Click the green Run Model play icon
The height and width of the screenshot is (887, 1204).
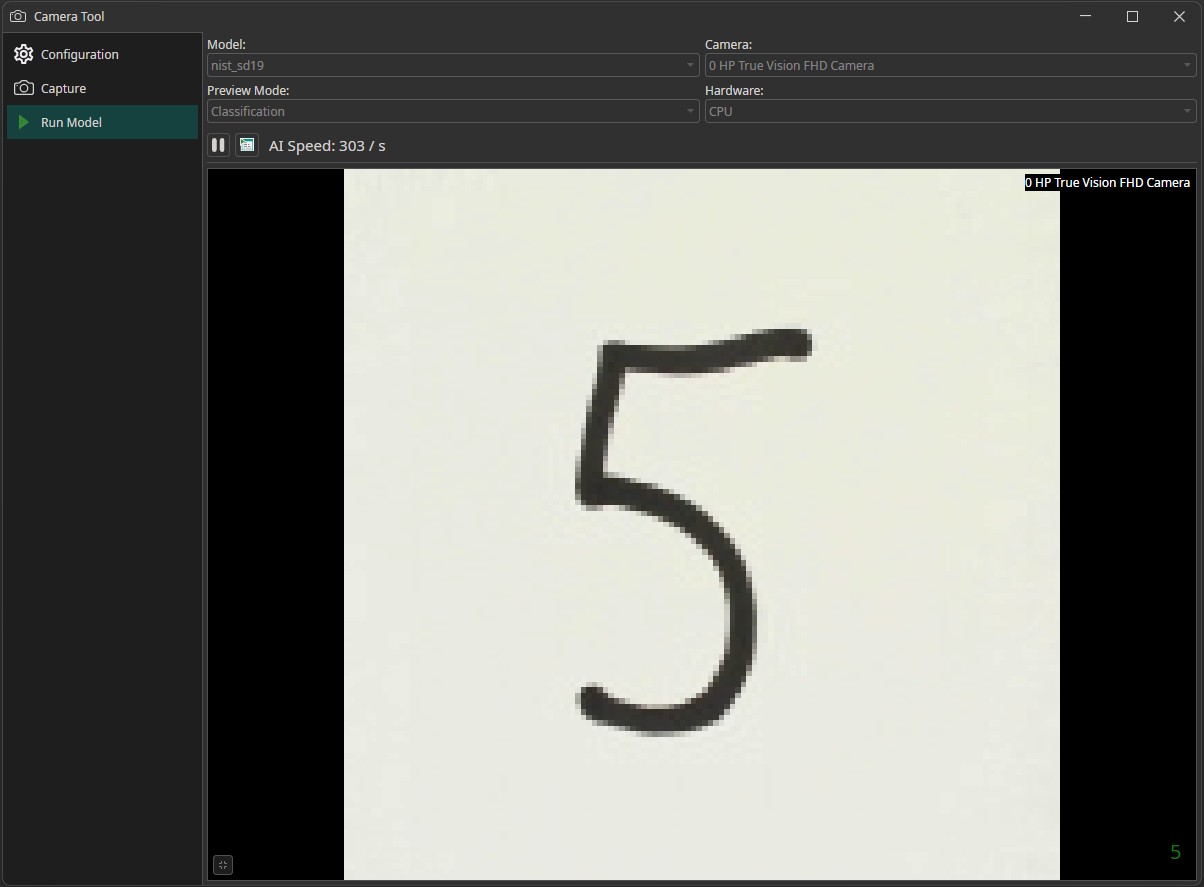coord(24,122)
